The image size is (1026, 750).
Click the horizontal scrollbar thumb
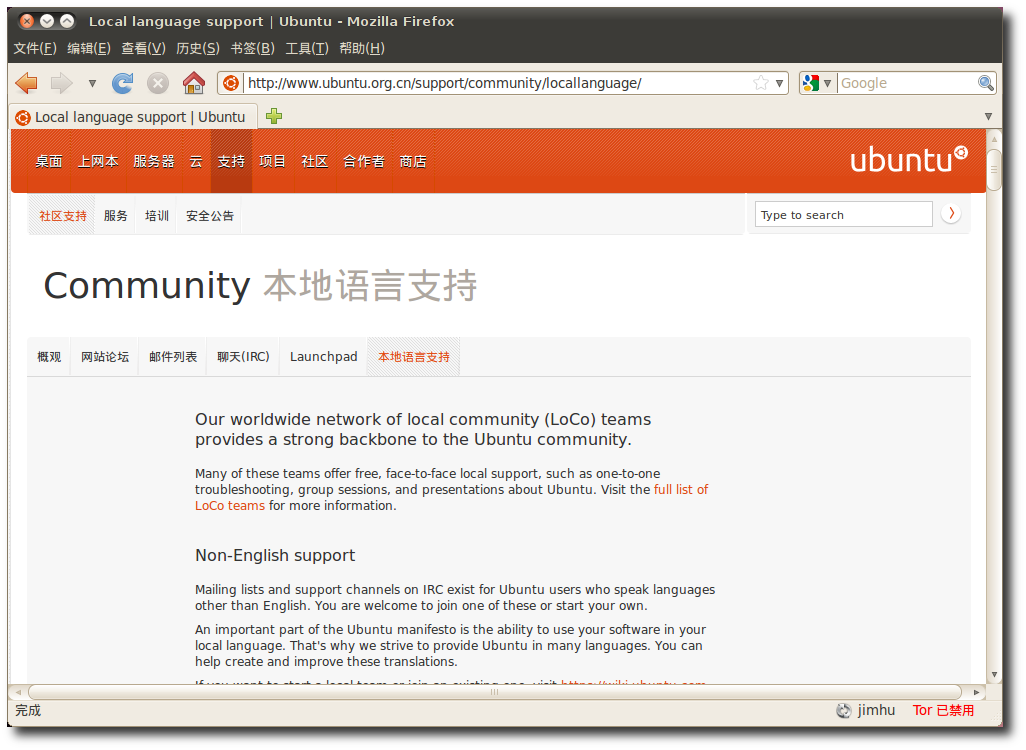[495, 692]
